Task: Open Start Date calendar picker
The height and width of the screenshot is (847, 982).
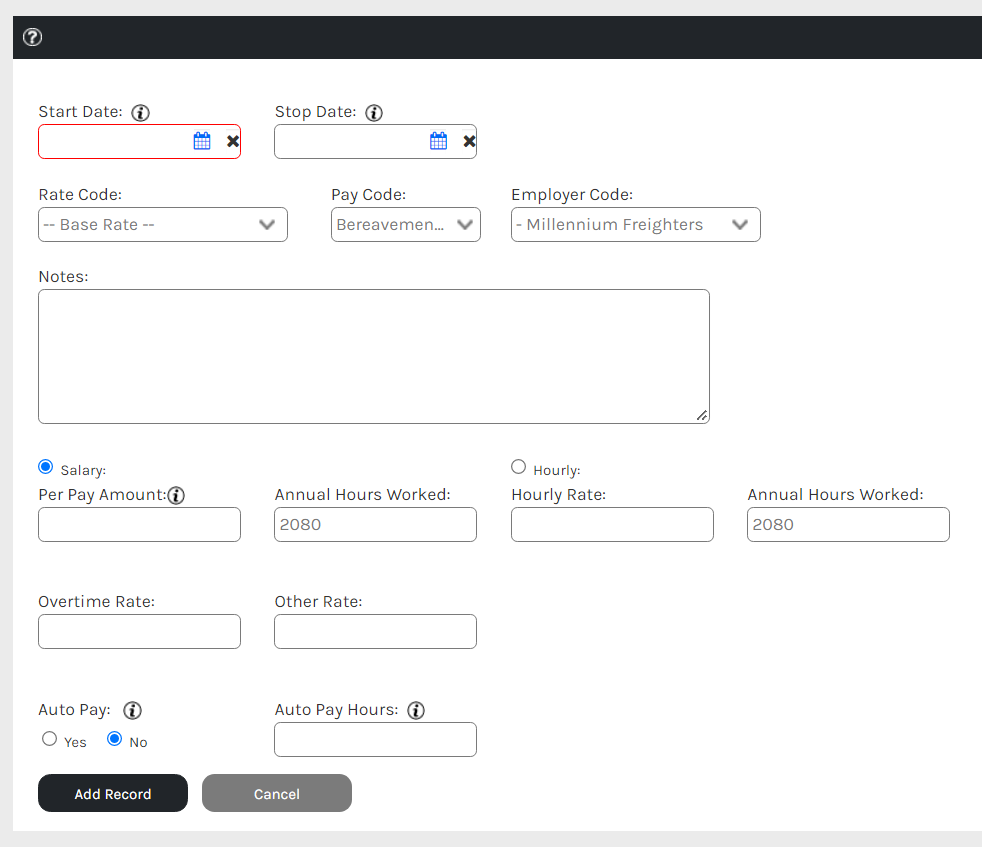Action: [202, 141]
